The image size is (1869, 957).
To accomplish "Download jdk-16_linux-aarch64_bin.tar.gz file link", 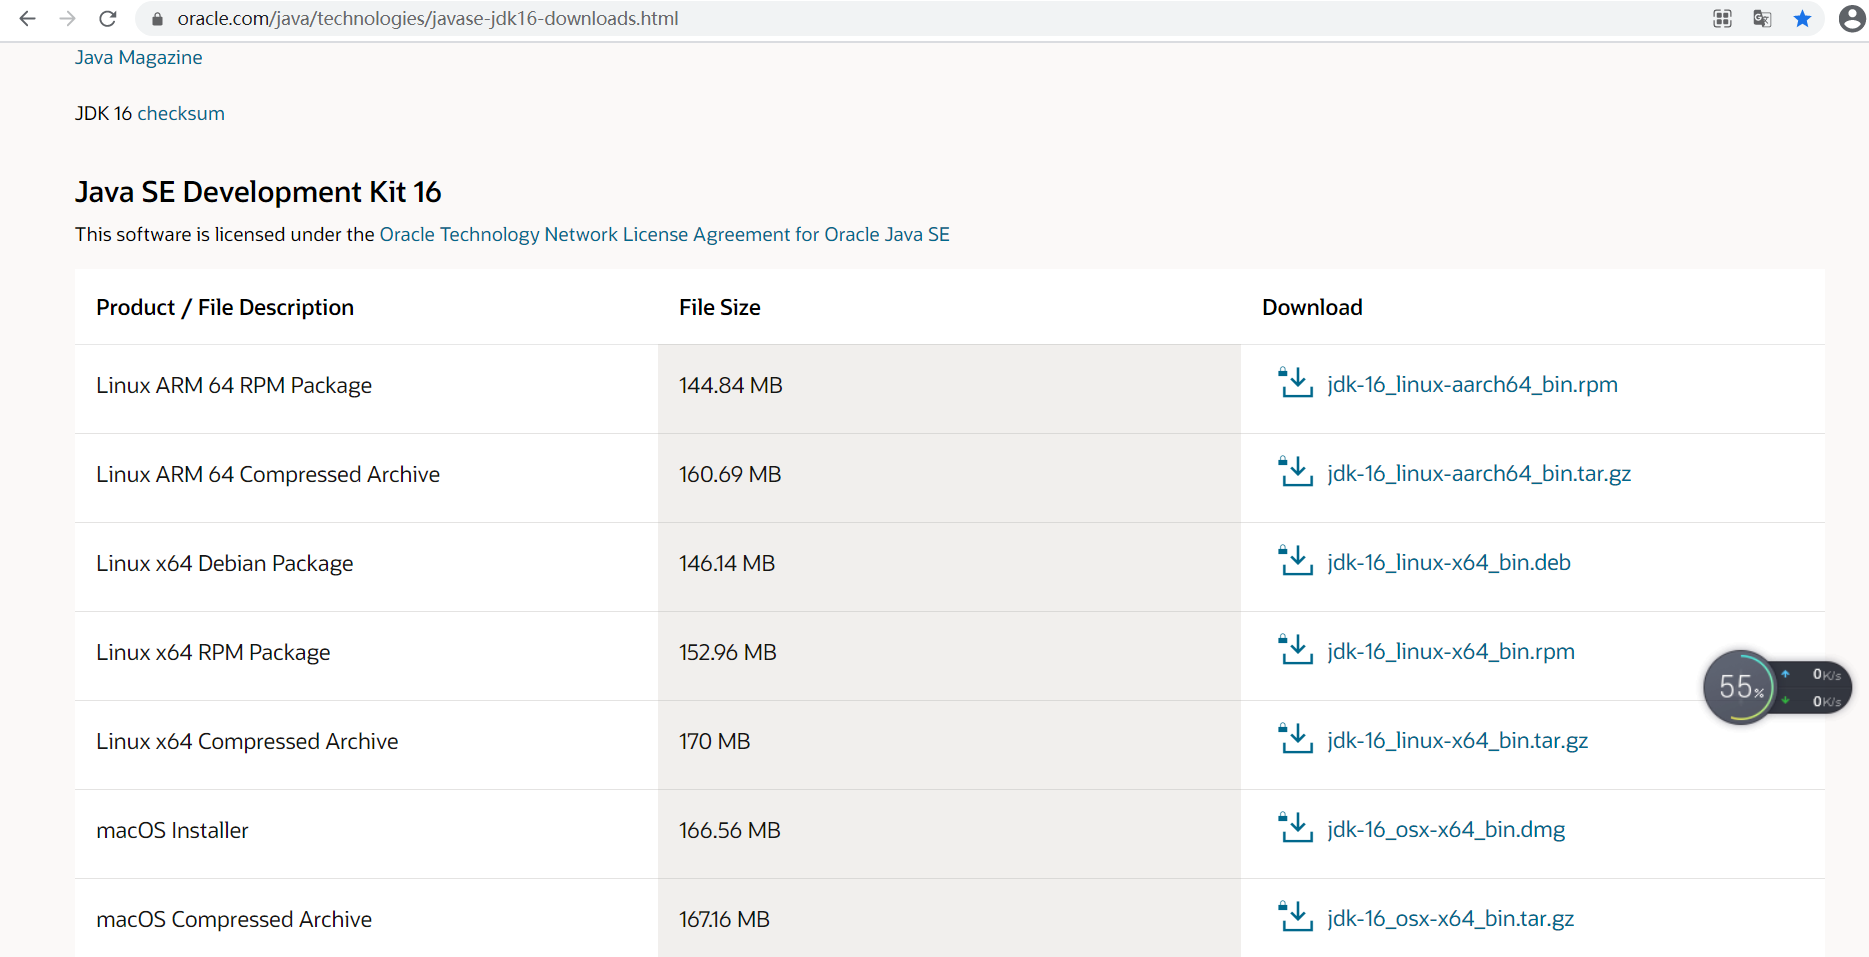I will tap(1479, 473).
